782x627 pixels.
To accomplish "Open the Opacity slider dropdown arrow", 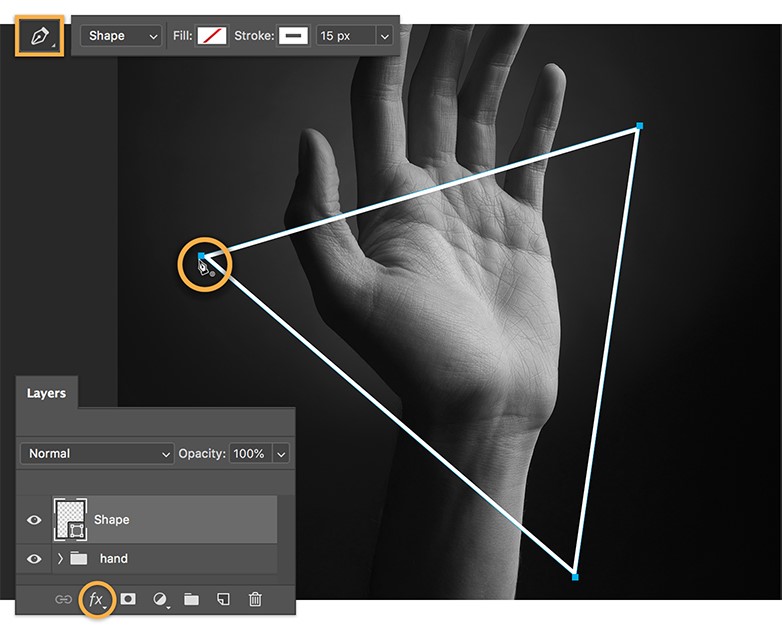I will 281,453.
